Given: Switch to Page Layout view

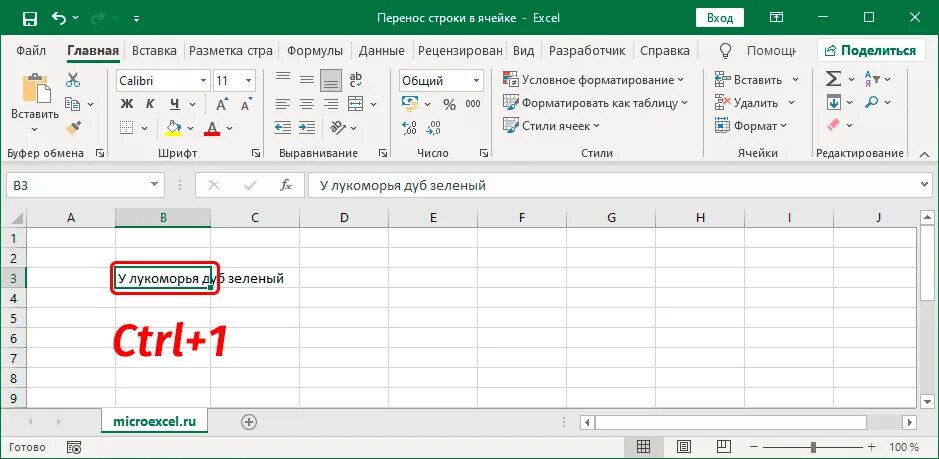Looking at the screenshot, I should tap(684, 447).
